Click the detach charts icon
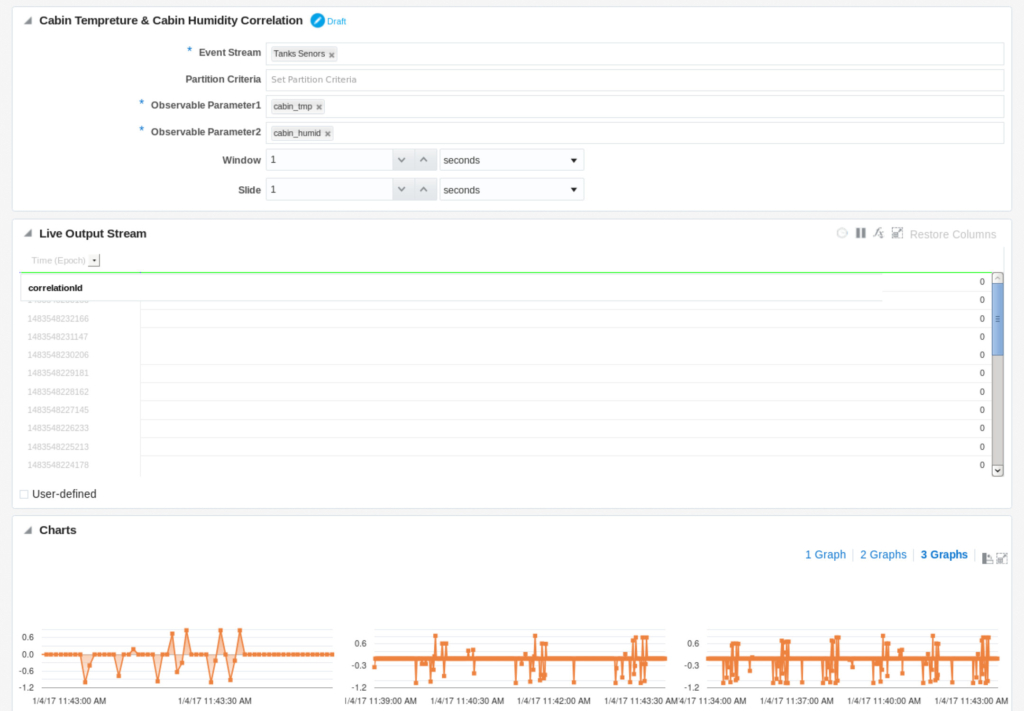The image size is (1024, 711). pyautogui.click(x=1002, y=558)
